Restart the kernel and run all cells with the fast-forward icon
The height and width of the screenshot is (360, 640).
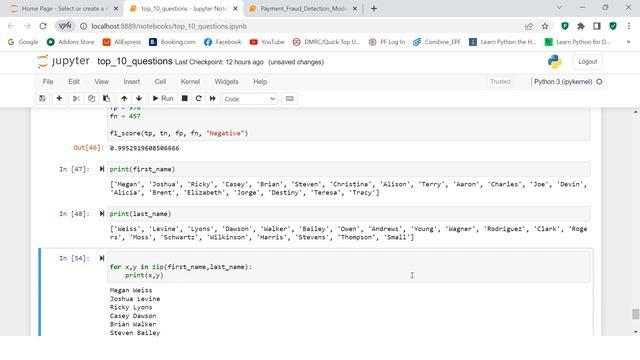(213, 99)
